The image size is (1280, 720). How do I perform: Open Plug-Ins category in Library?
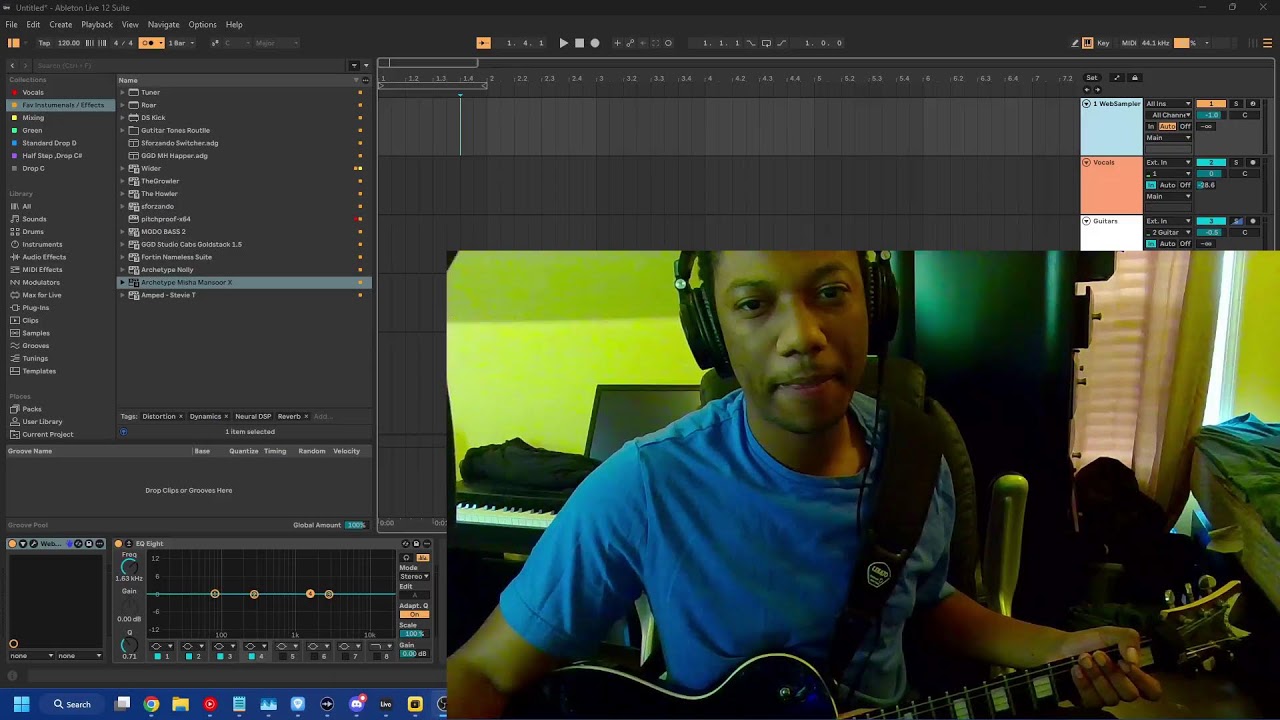35,308
